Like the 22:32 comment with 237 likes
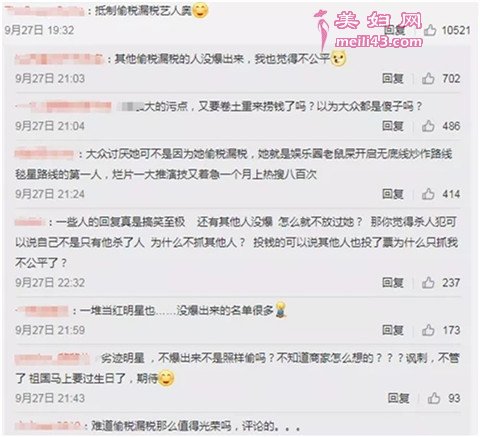 click(428, 283)
